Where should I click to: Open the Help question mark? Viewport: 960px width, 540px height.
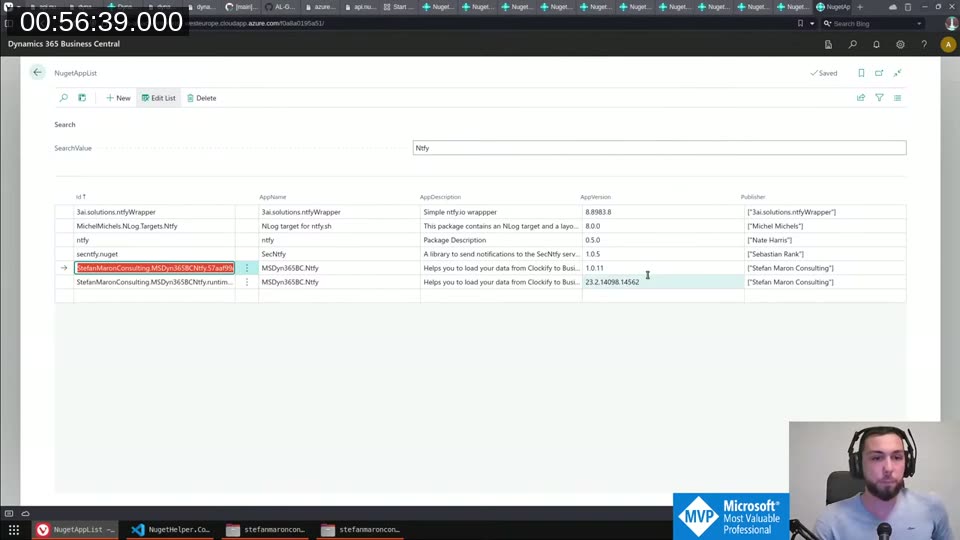(924, 45)
